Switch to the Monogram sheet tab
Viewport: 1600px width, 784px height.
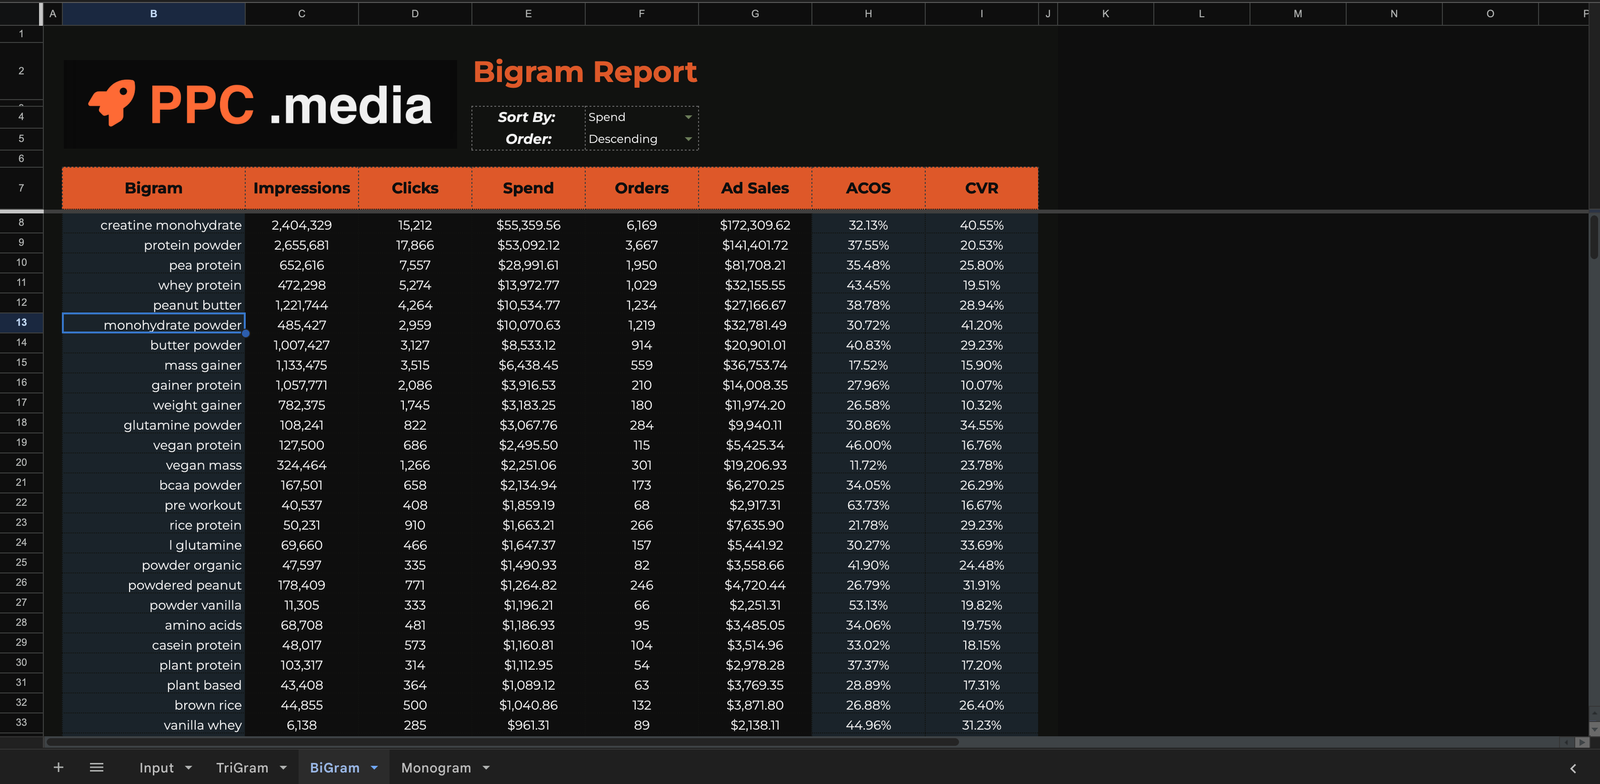point(435,768)
